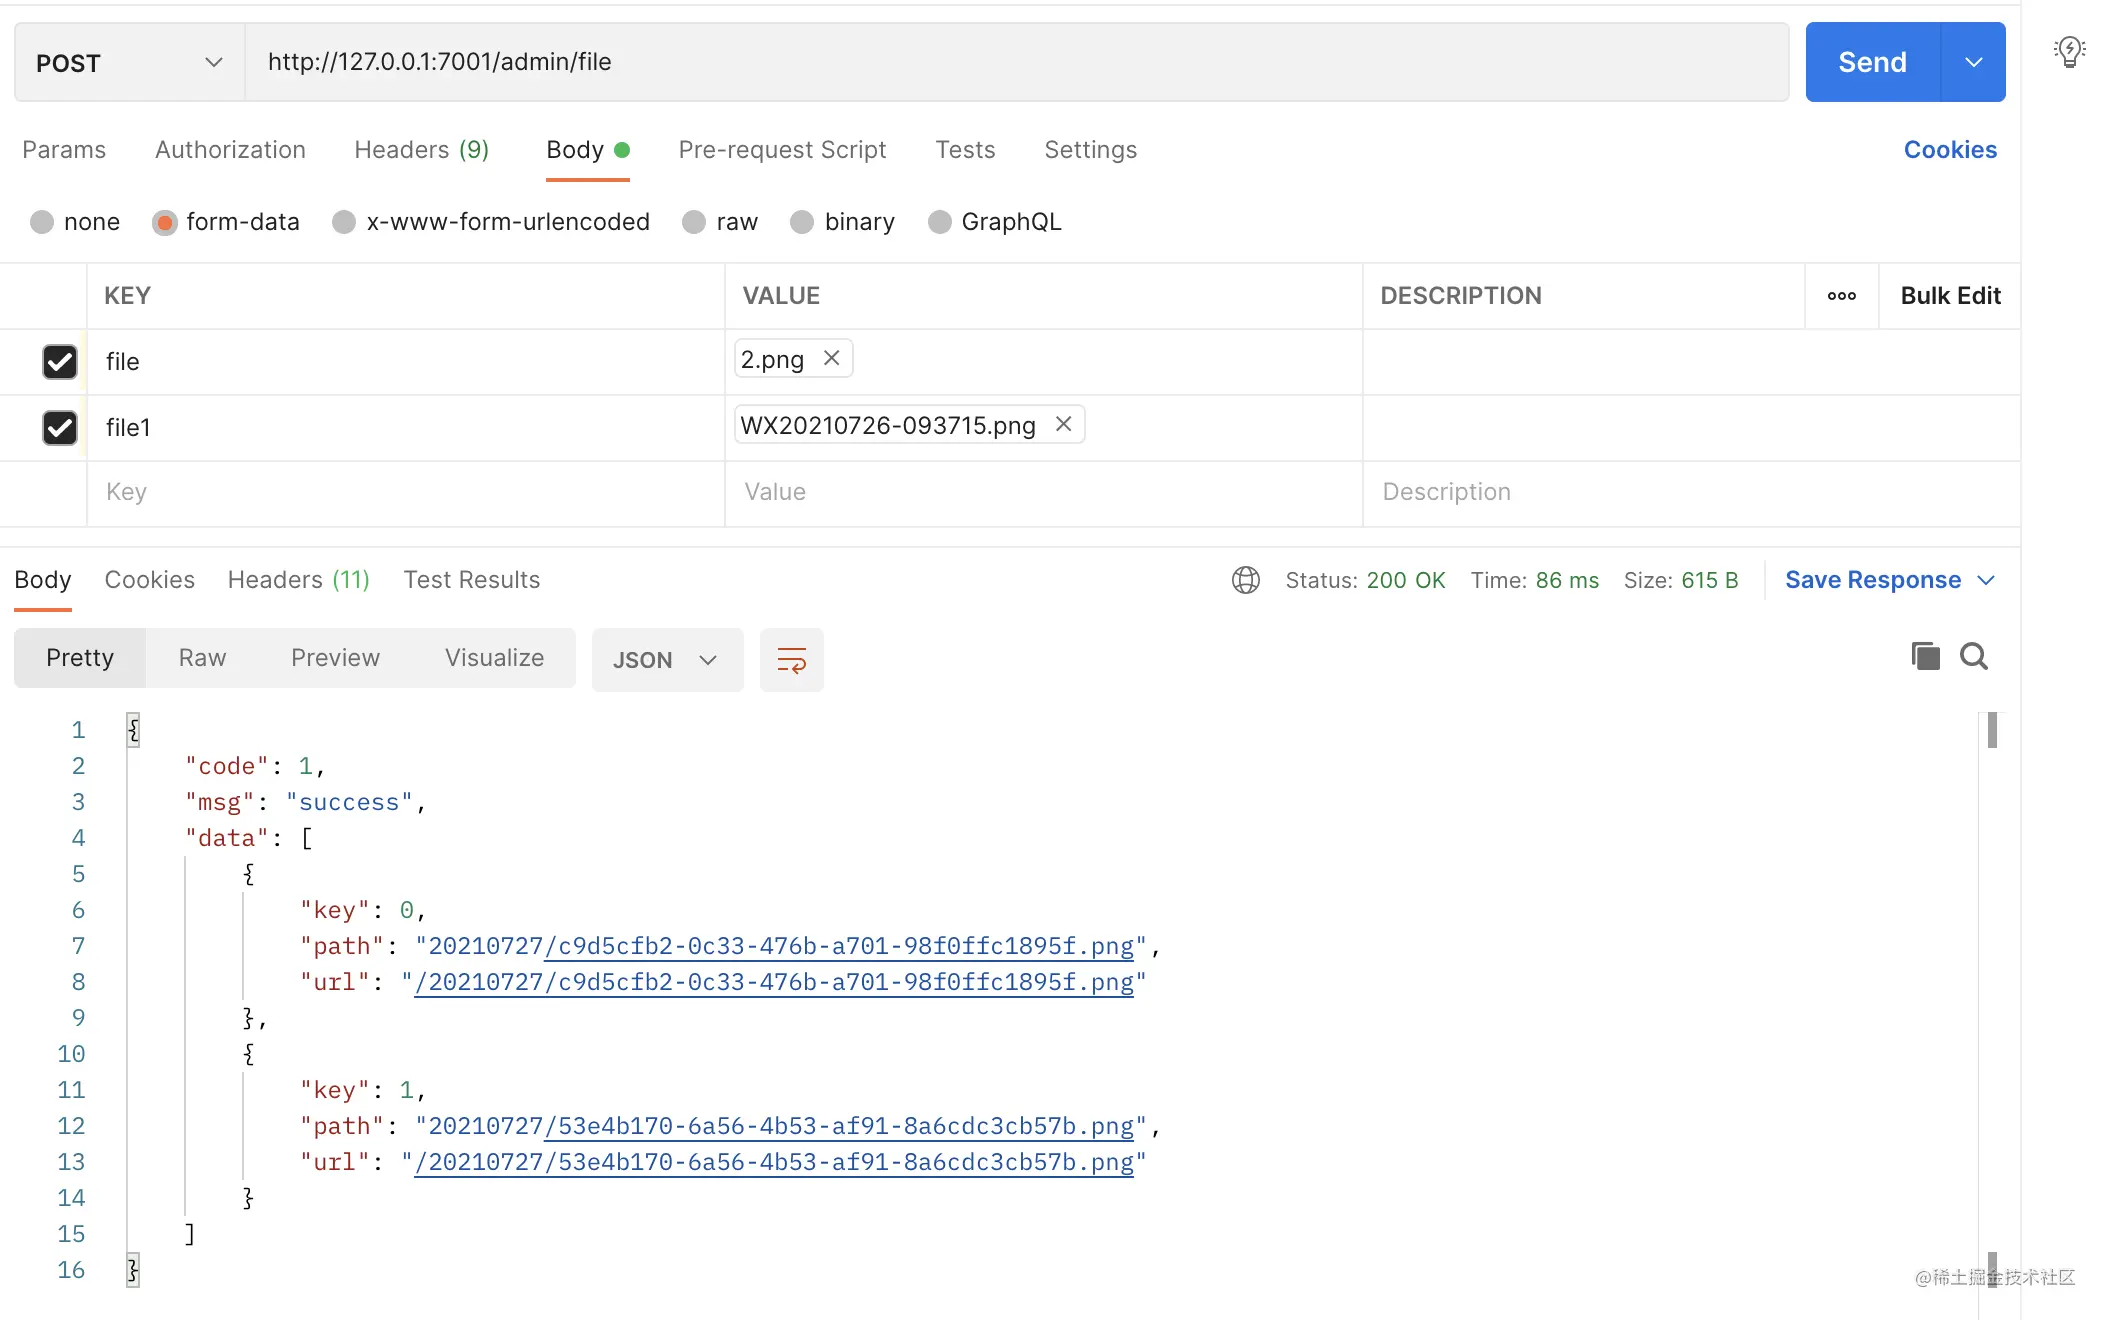Switch to the request Body tab
This screenshot has width=2108, height=1320.
tap(587, 150)
